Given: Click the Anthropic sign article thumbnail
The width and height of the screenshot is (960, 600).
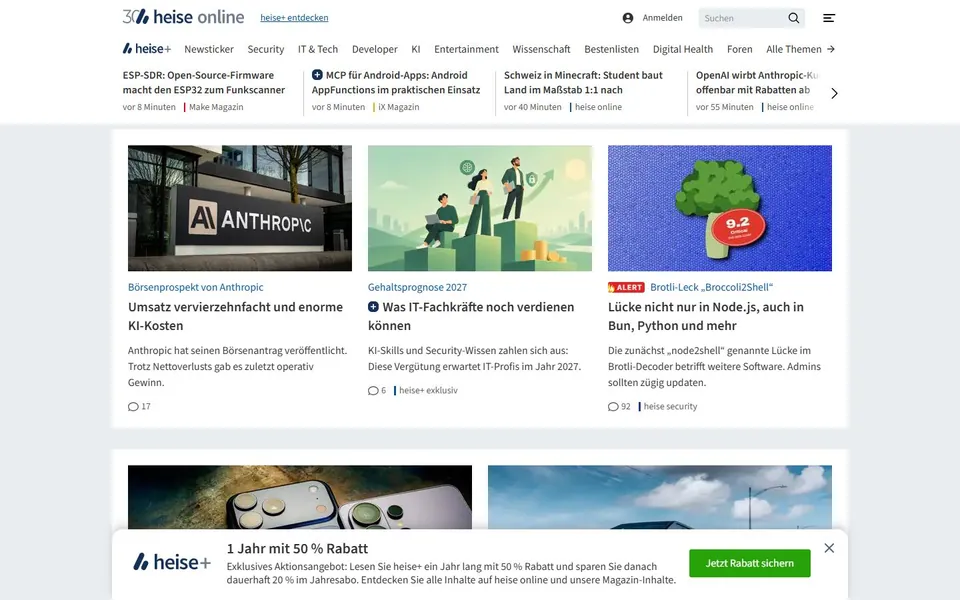Looking at the screenshot, I should point(240,208).
